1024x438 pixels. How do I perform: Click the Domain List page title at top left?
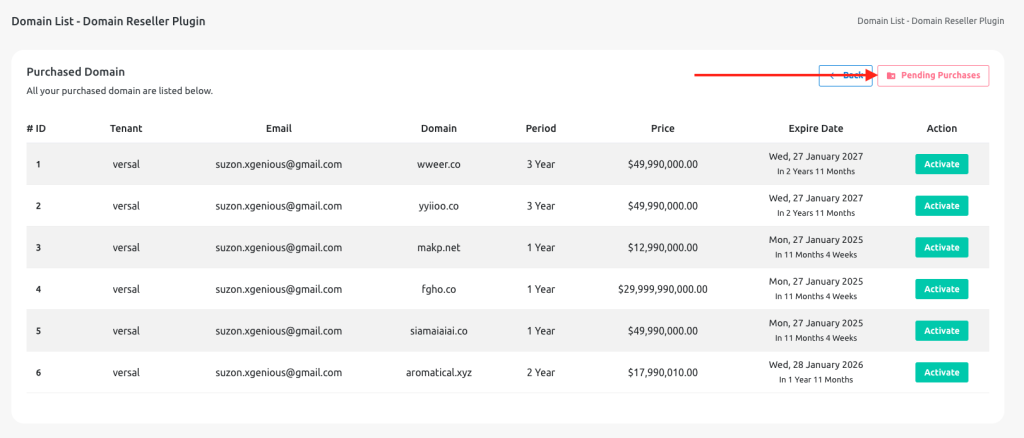tap(108, 22)
